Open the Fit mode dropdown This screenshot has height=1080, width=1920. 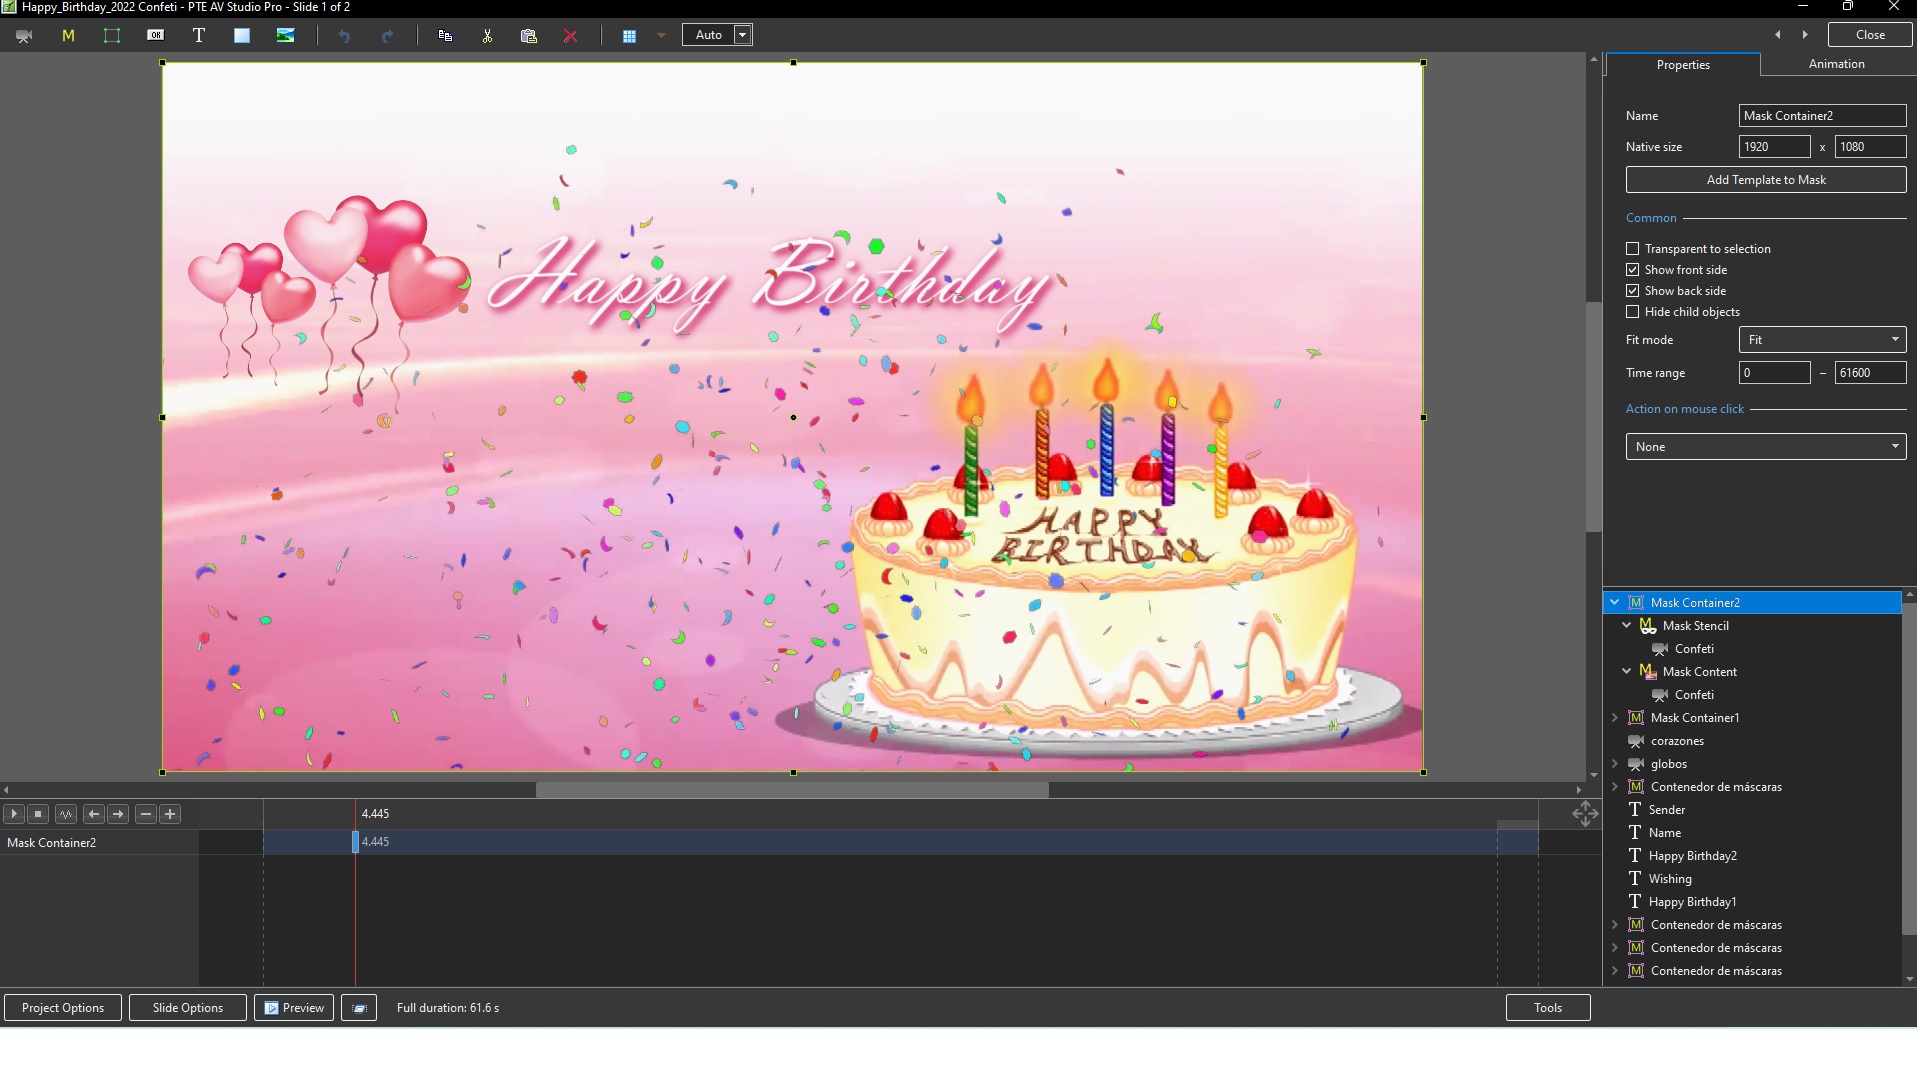tap(1822, 340)
